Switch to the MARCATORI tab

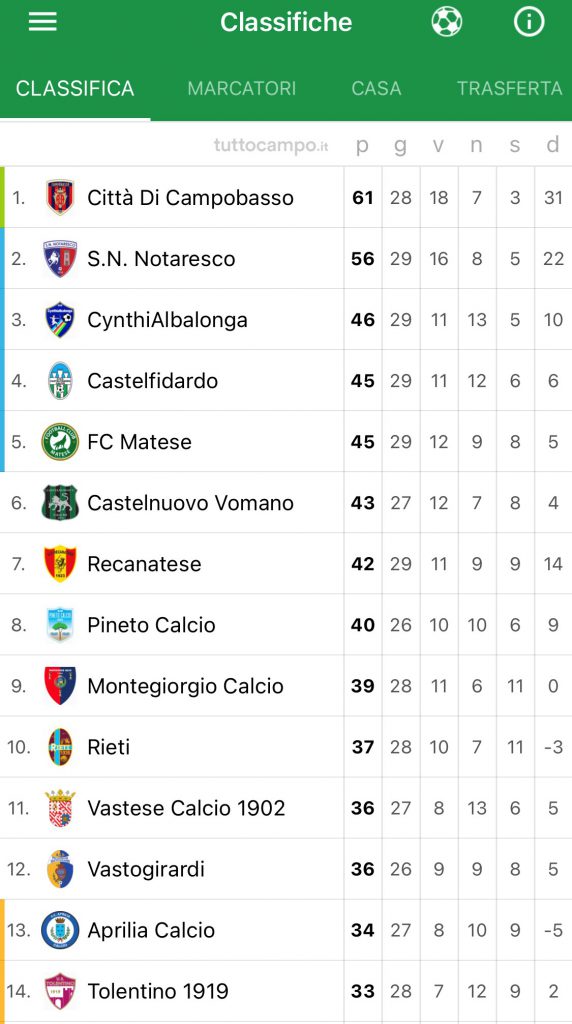242,88
